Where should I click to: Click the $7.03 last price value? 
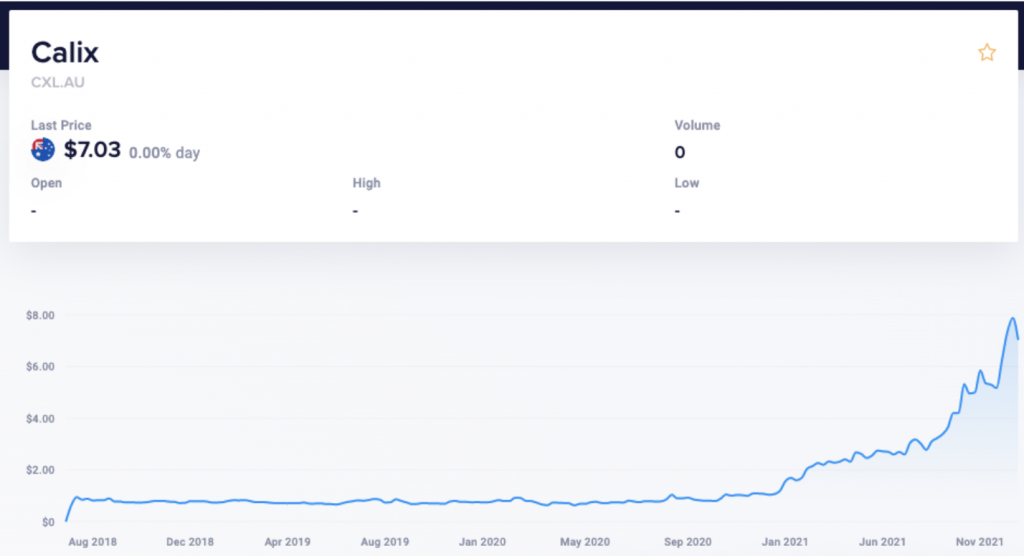tap(92, 150)
